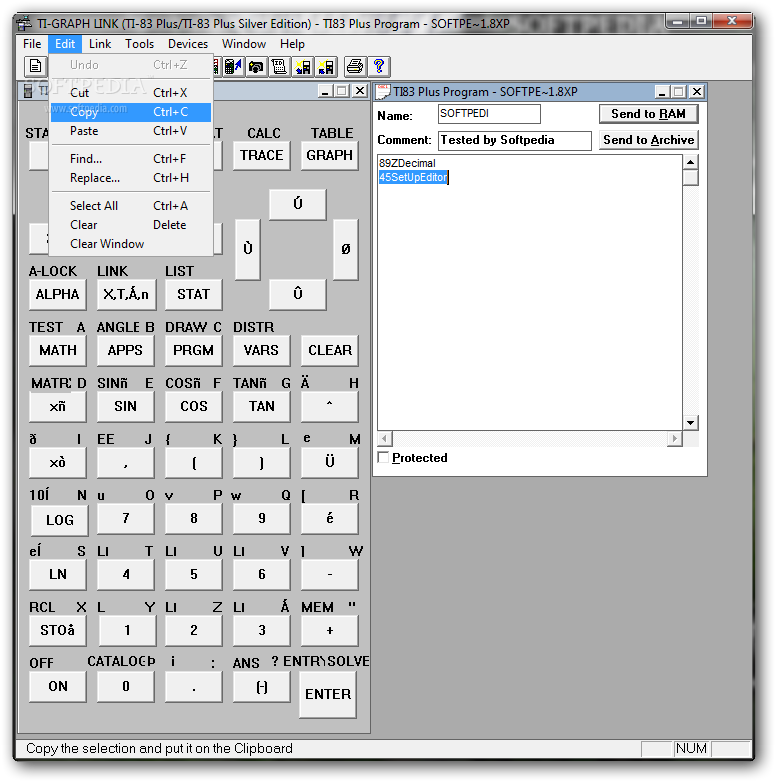Choose Replace... from the Edit menu
The width and height of the screenshot is (776, 782).
pos(131,178)
